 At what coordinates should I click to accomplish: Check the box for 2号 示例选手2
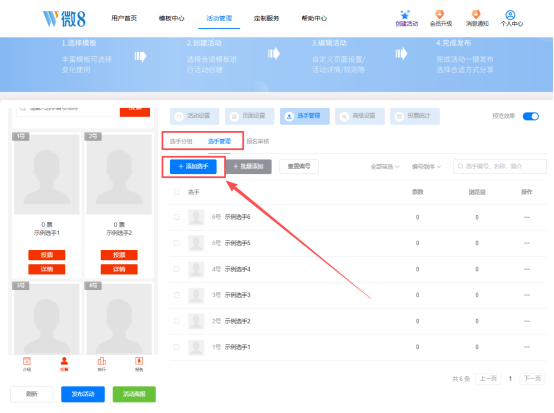[x=177, y=321]
